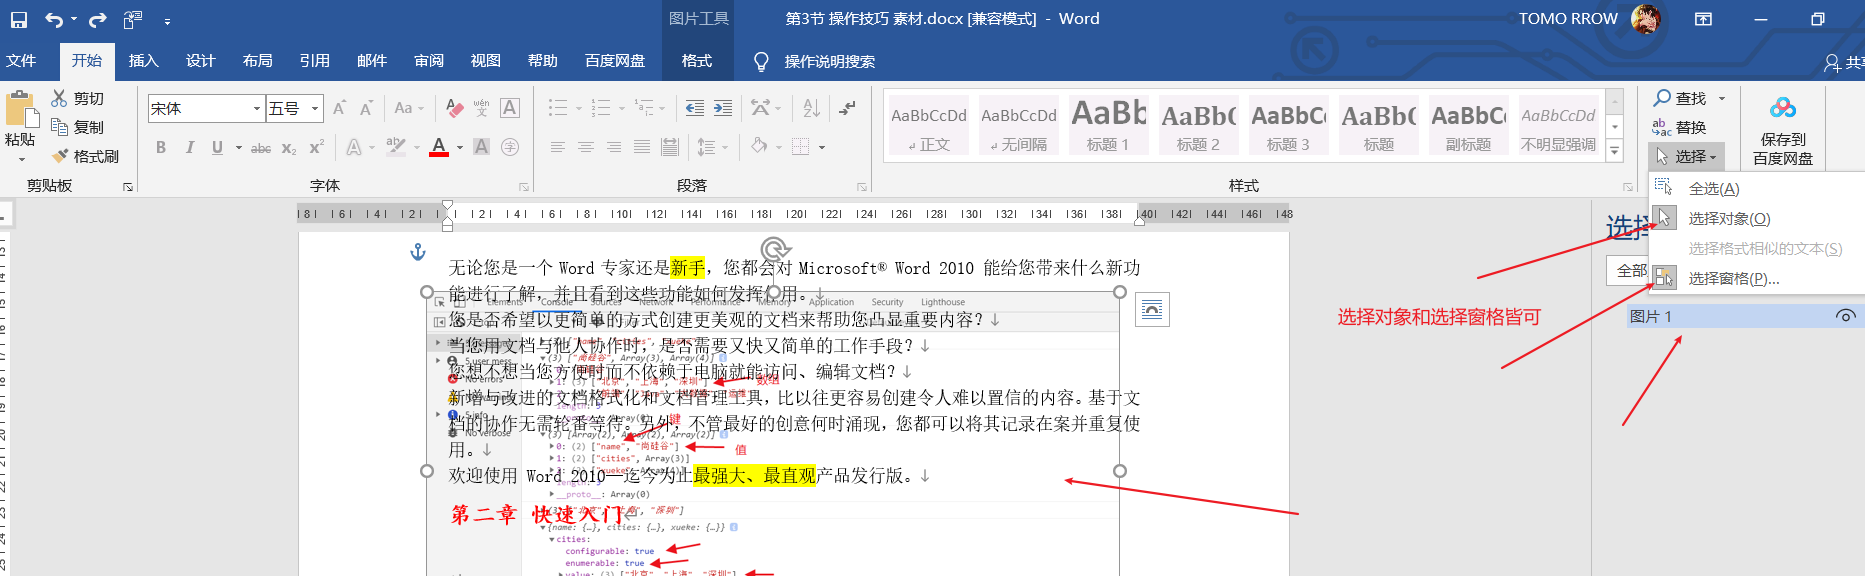1865x576 pixels.
Task: Sort text A-Z icon
Action: (811, 108)
